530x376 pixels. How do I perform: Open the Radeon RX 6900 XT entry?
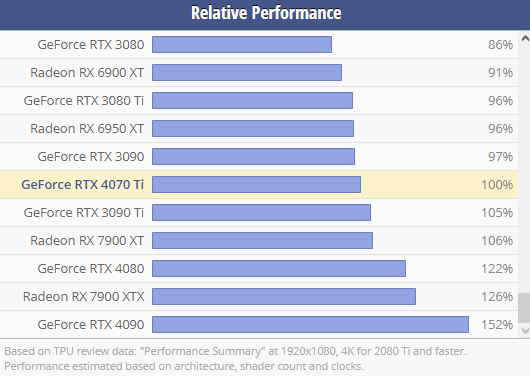click(87, 73)
